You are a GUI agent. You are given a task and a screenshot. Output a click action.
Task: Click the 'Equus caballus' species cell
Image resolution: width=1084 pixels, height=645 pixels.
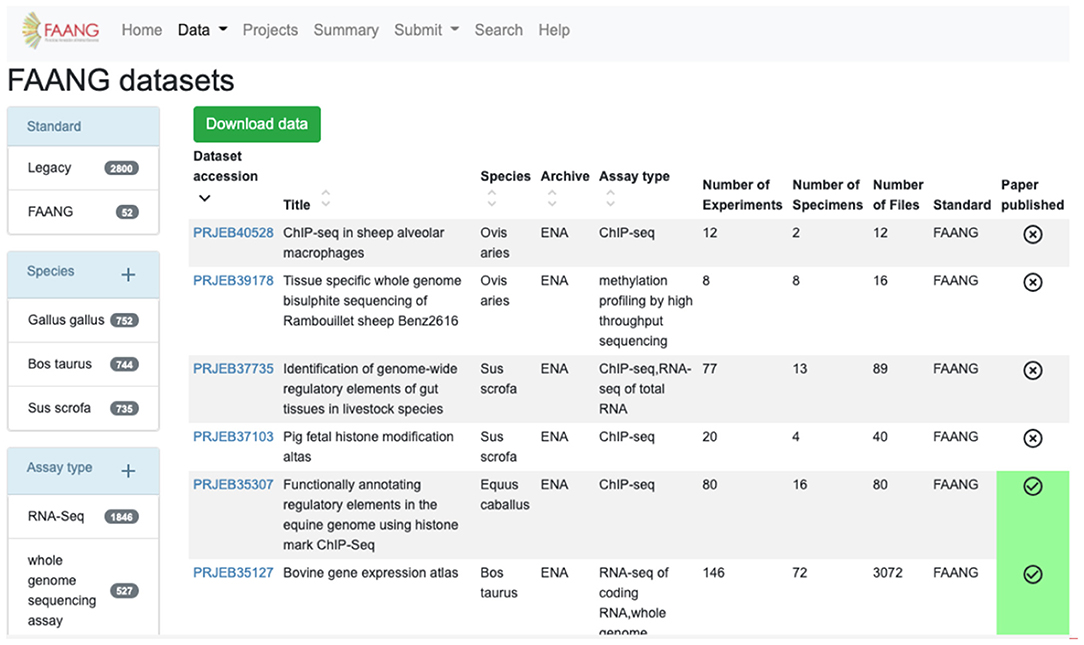tap(505, 494)
